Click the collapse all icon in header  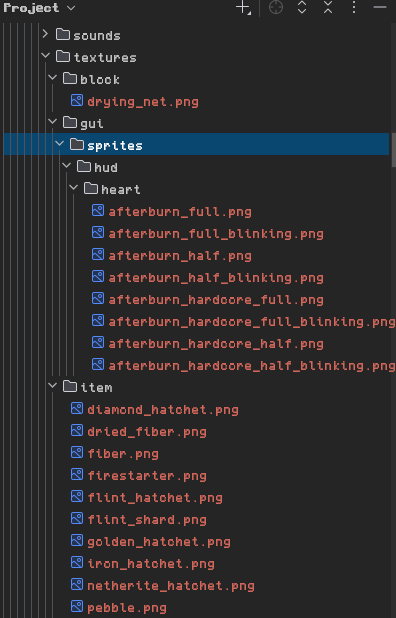pos(328,7)
